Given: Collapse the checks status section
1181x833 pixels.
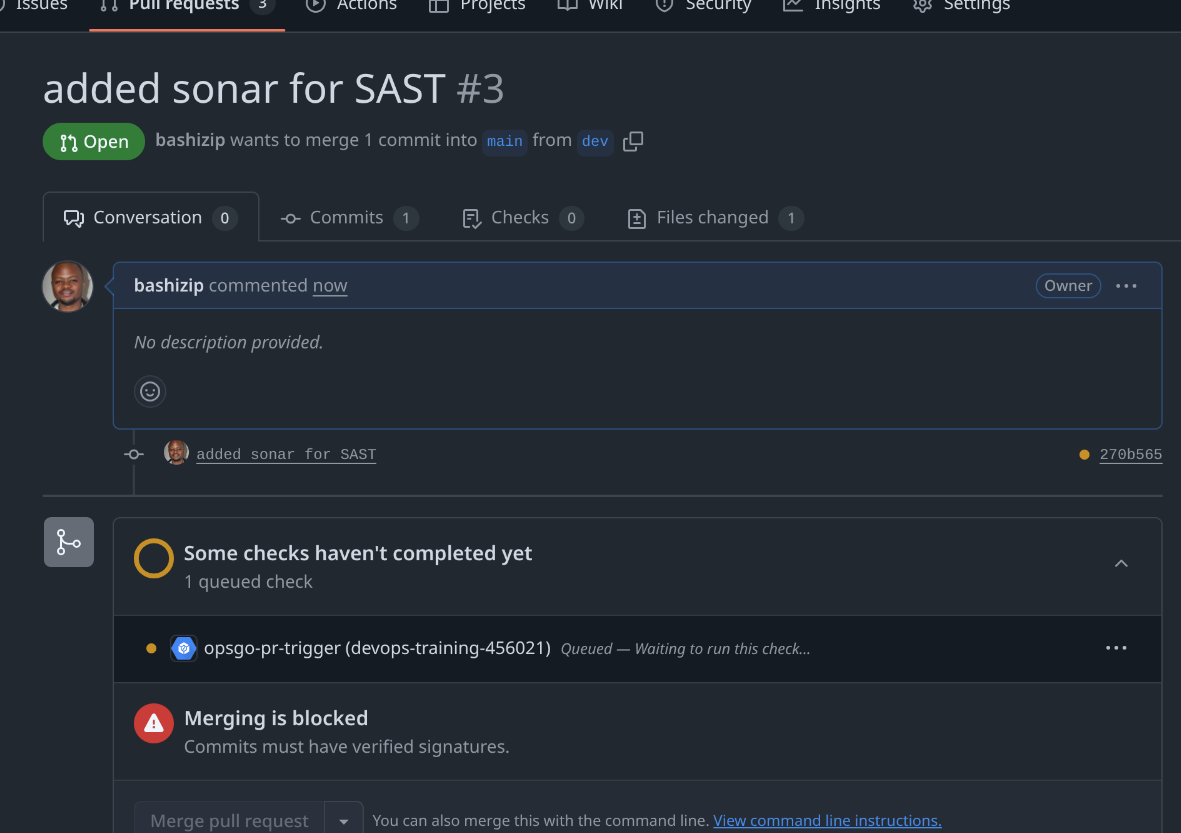Looking at the screenshot, I should point(1121,563).
